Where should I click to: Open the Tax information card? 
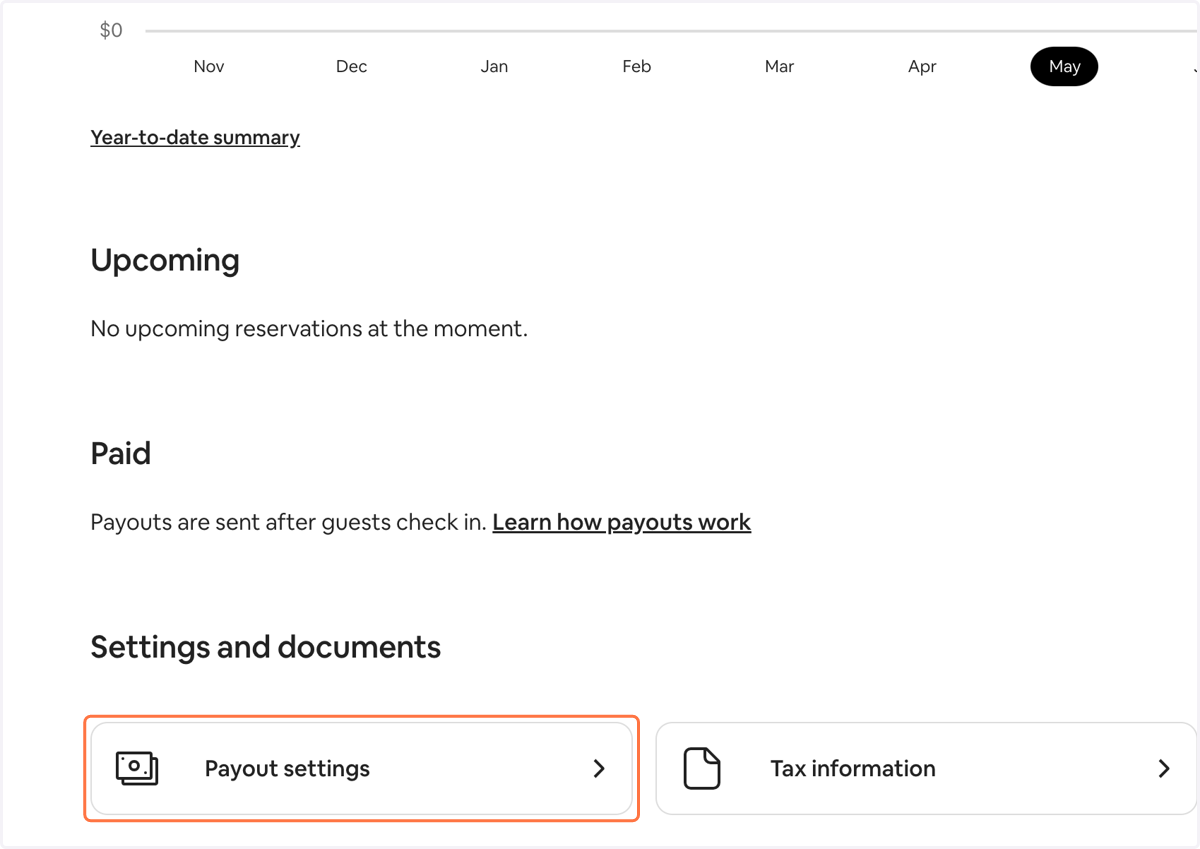926,768
